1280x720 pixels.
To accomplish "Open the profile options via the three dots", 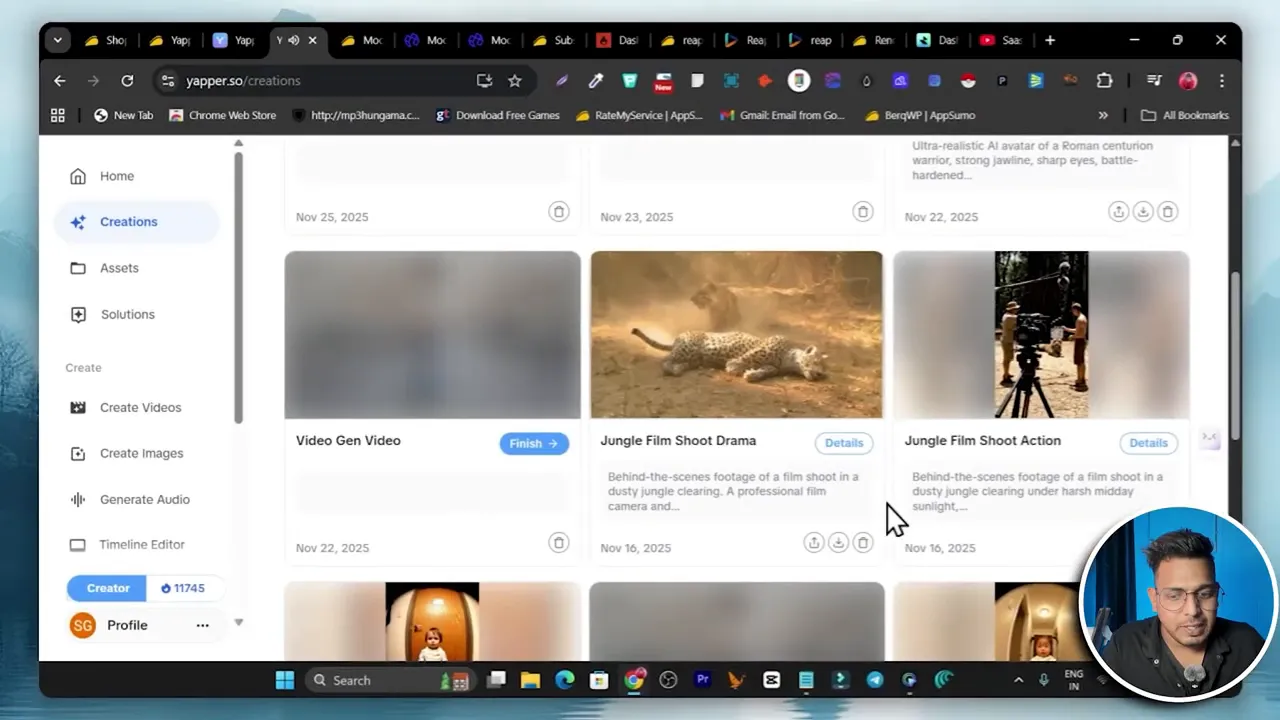I will [x=203, y=624].
